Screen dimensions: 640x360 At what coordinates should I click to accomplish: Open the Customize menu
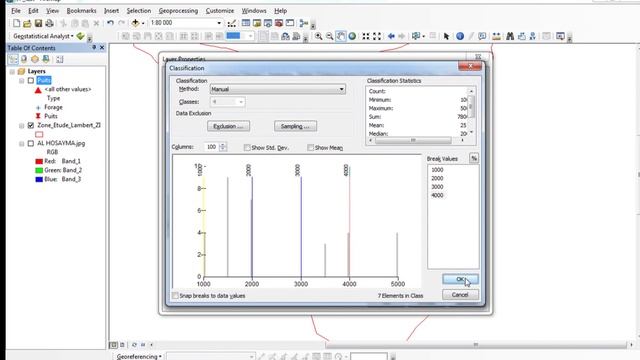[220, 11]
